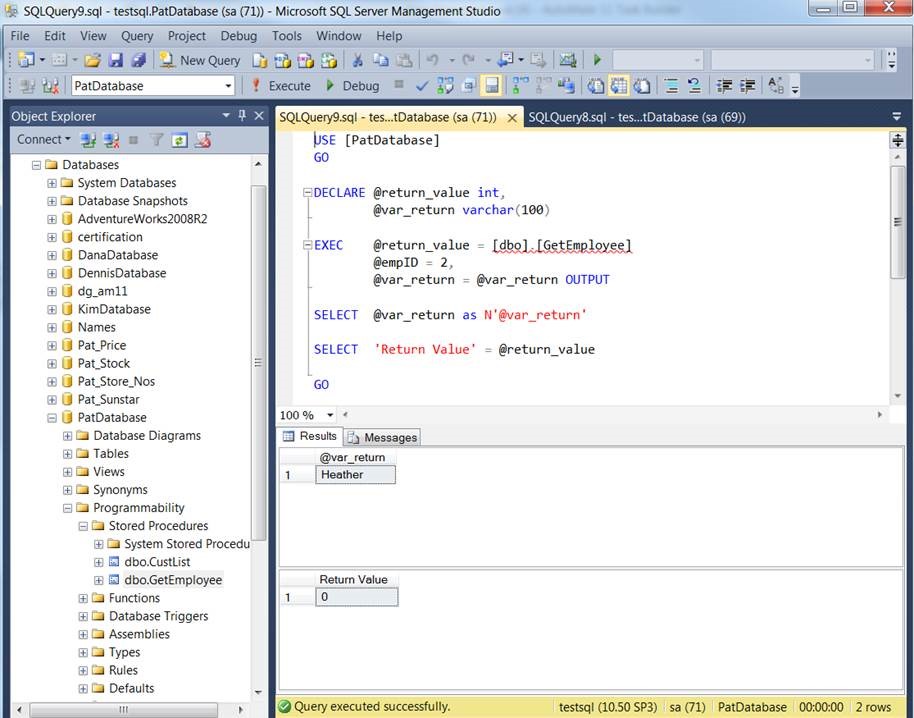Select the dbo.CustList stored procedure

(x=157, y=562)
